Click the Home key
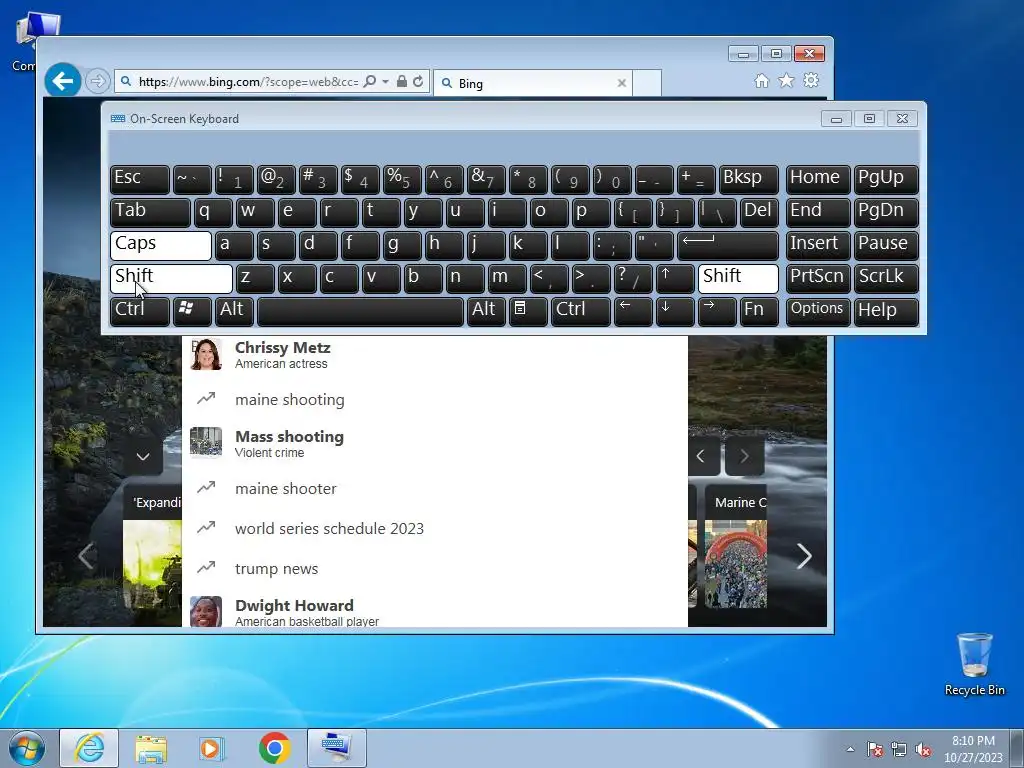Image resolution: width=1024 pixels, height=768 pixels. pos(818,180)
